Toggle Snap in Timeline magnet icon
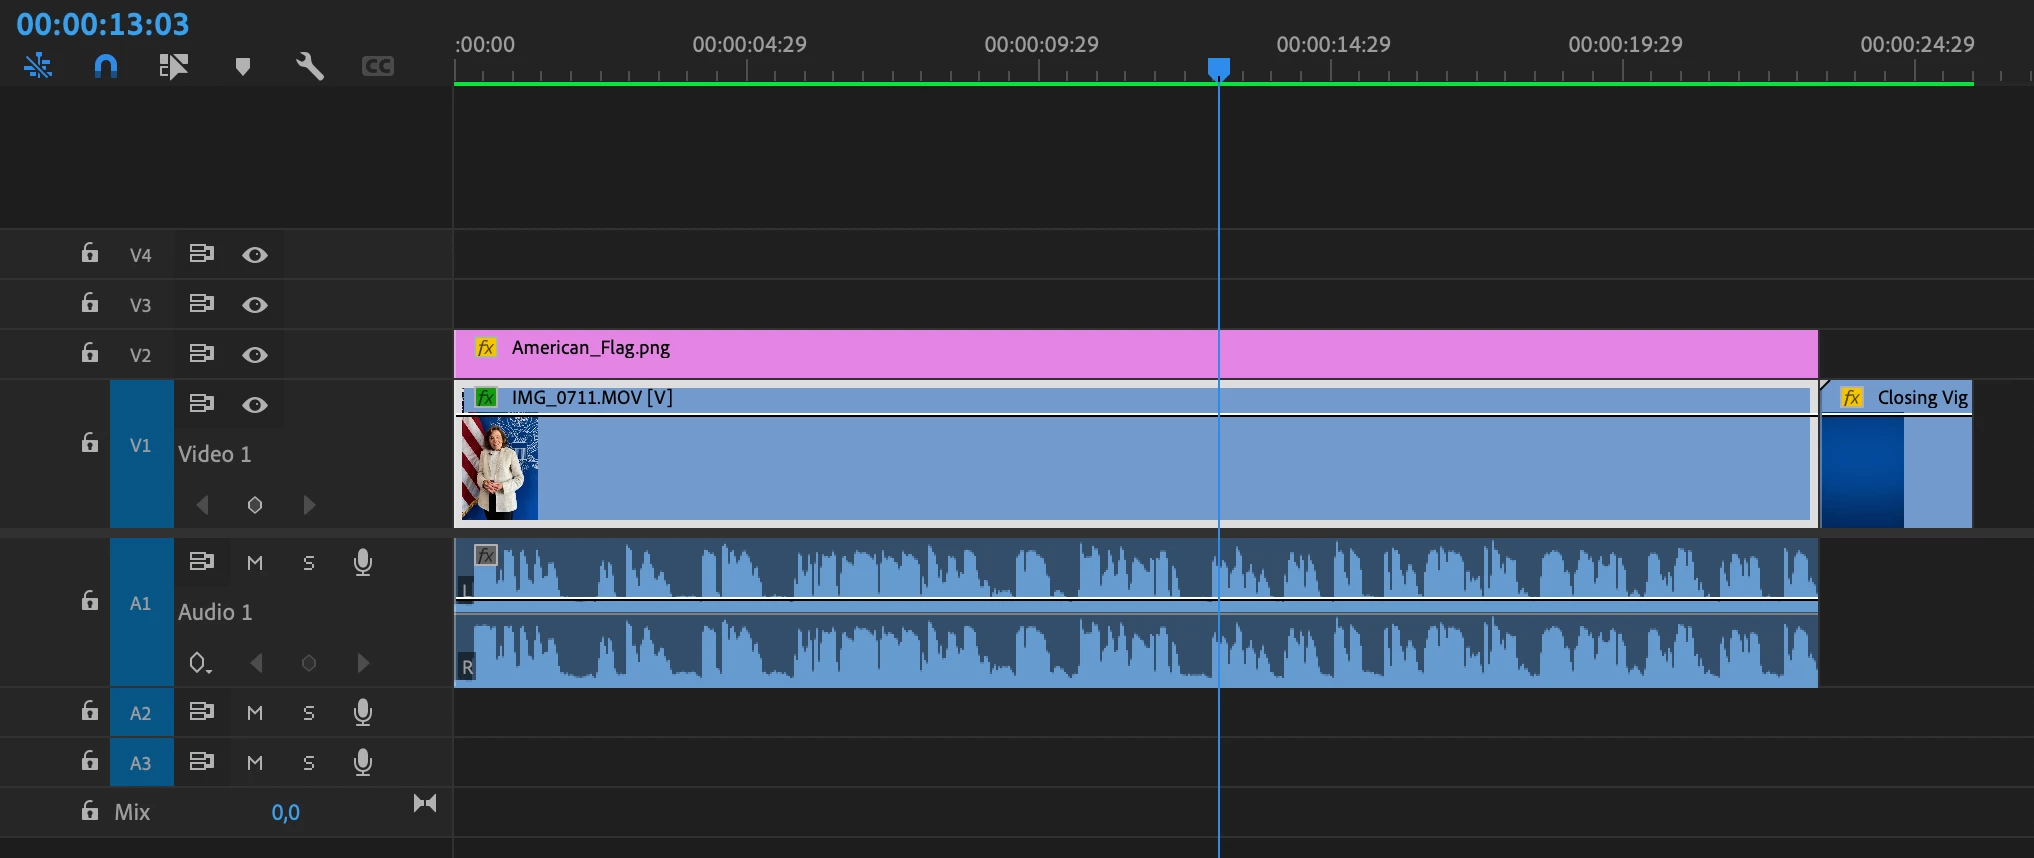Image resolution: width=2034 pixels, height=858 pixels. (x=105, y=66)
